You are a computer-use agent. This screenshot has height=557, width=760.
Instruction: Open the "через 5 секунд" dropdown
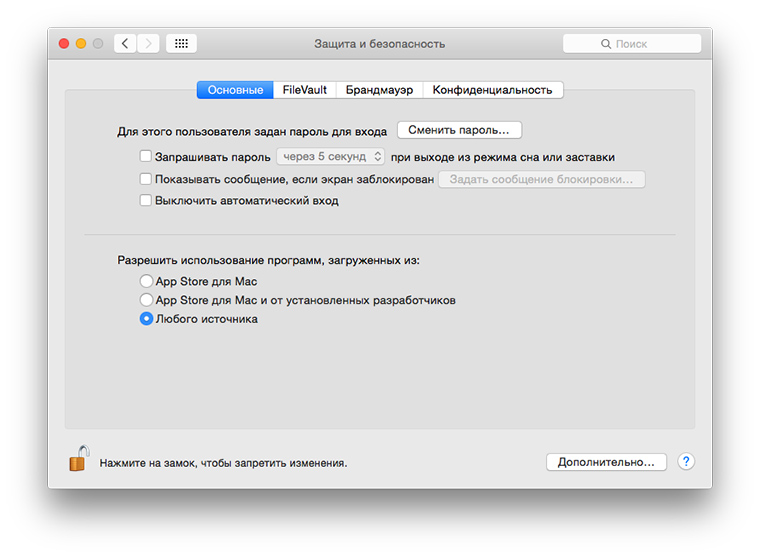[331, 157]
